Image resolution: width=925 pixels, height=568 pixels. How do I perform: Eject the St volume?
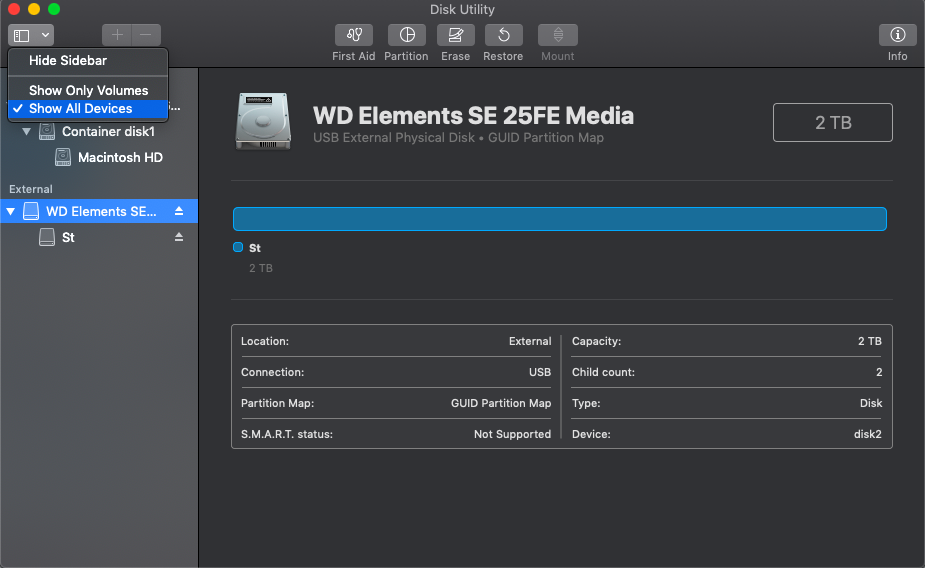[179, 237]
